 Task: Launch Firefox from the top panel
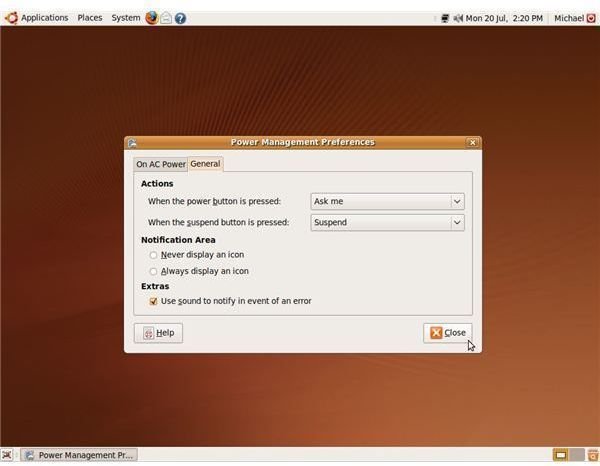click(152, 18)
